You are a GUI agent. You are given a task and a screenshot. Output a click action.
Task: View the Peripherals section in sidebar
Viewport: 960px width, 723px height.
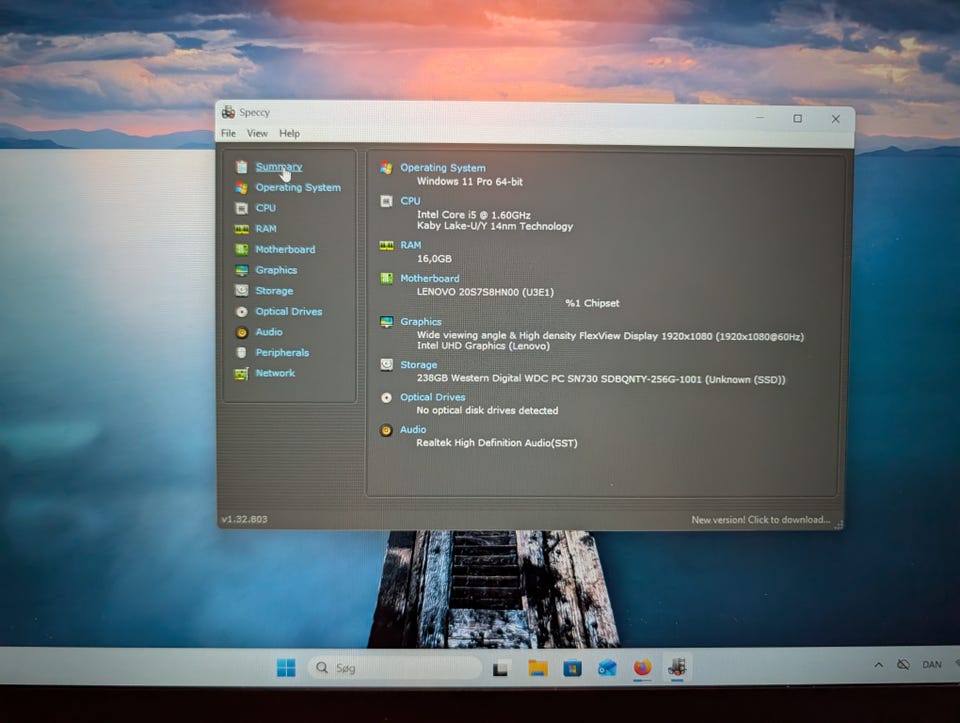282,353
